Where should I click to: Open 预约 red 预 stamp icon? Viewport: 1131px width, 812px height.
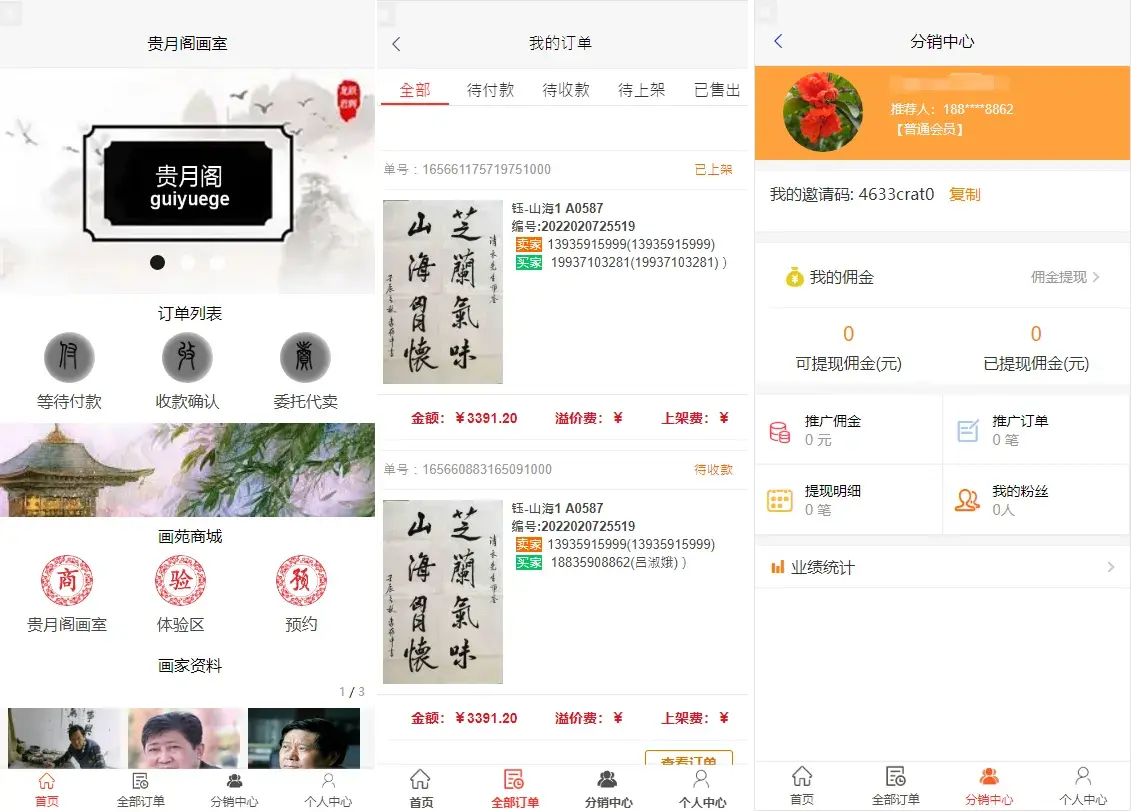(301, 580)
